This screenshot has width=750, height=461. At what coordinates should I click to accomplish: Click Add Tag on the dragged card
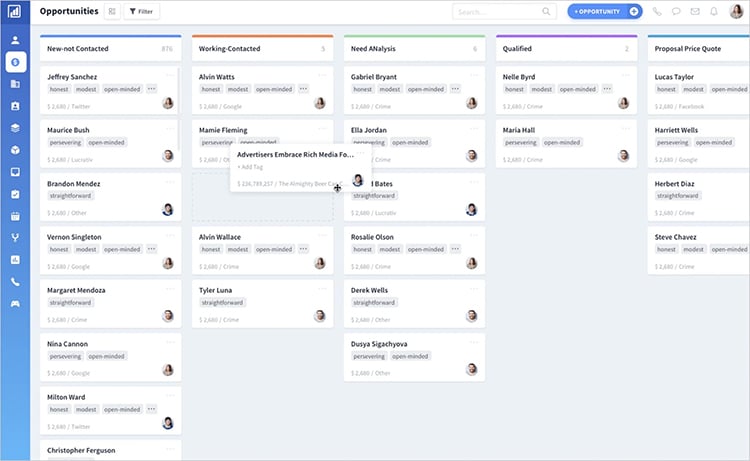[252, 167]
